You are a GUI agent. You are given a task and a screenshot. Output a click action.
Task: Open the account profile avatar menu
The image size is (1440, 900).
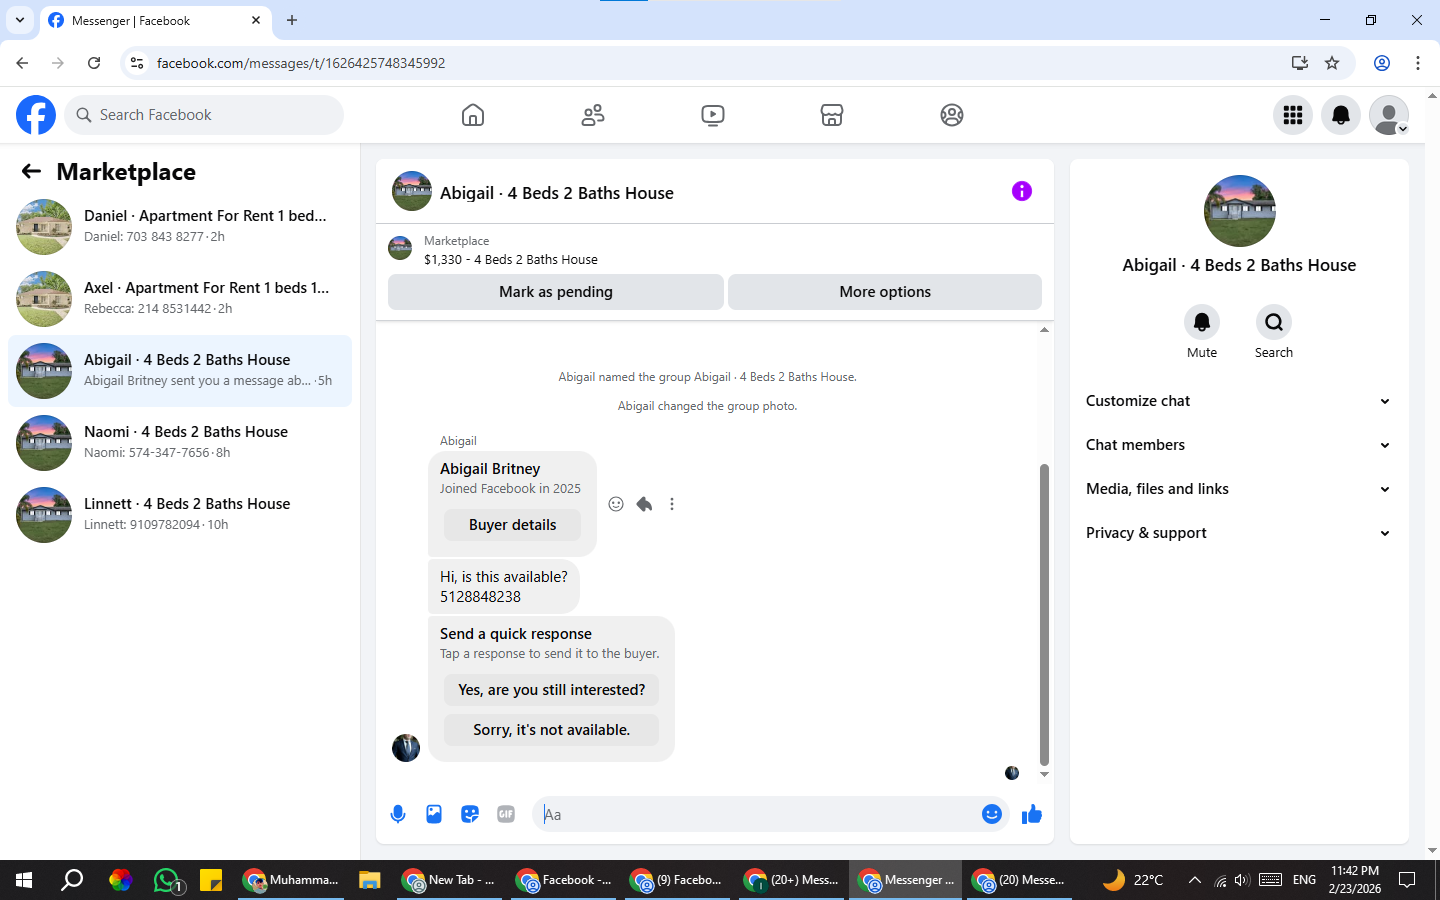click(x=1389, y=115)
